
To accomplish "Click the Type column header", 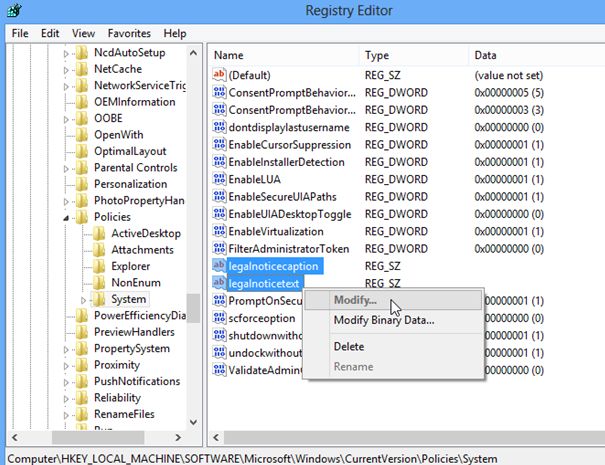I will [414, 55].
